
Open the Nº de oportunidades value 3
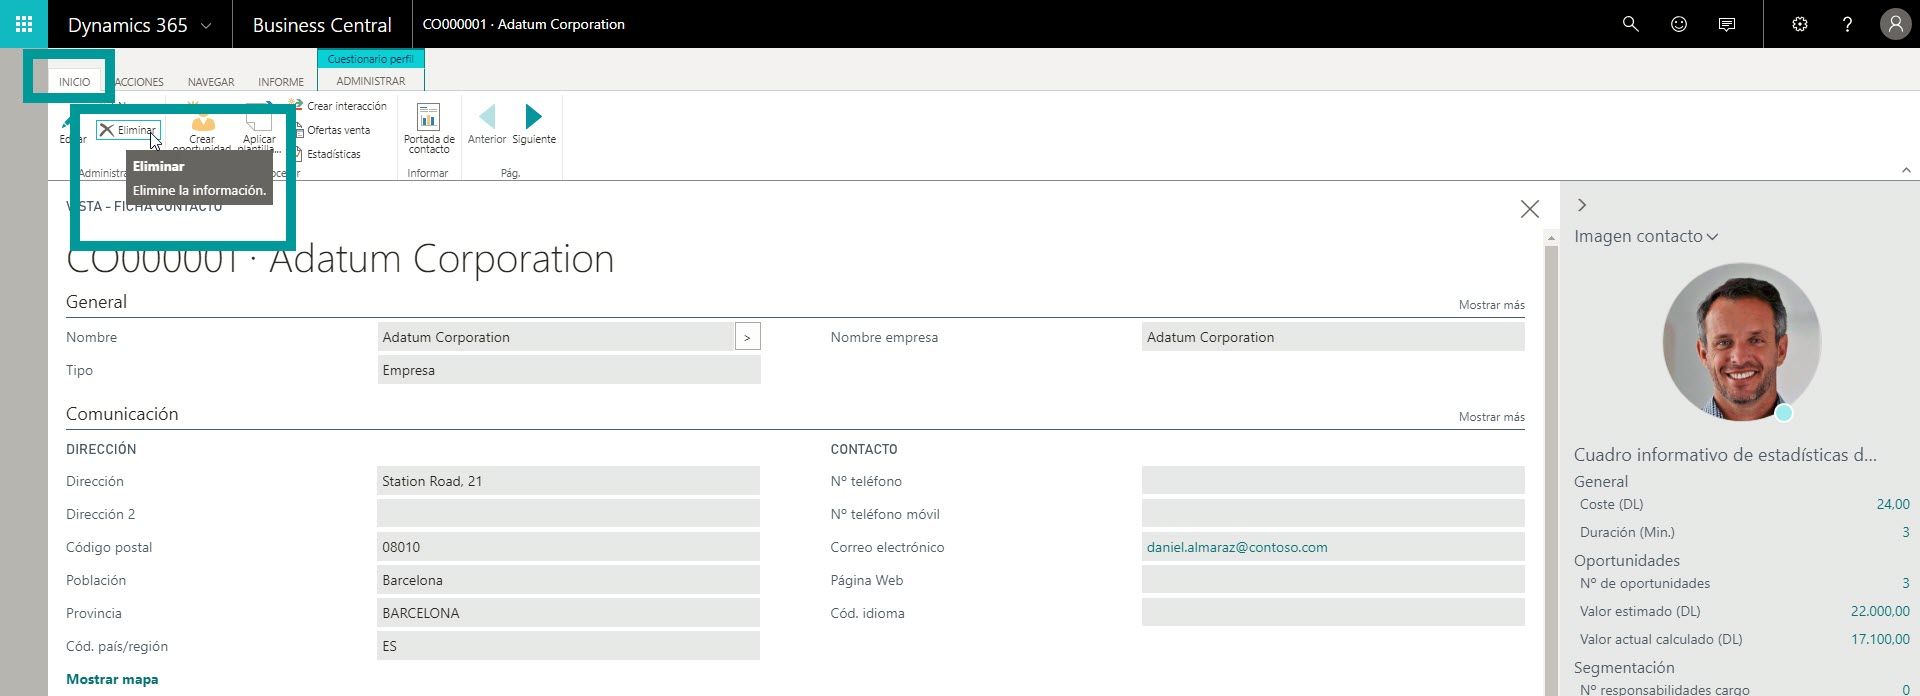point(1905,583)
